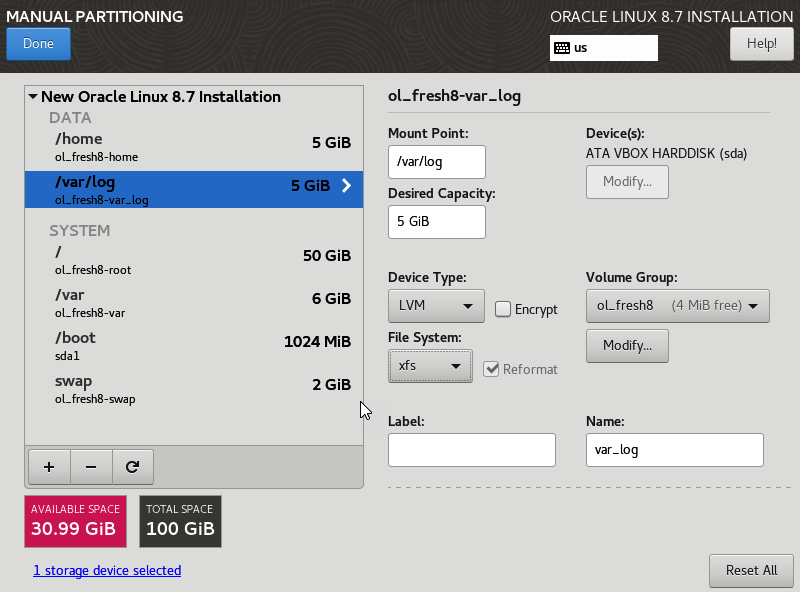
Task: Select the / root mount point row
Action: [x=194, y=260]
